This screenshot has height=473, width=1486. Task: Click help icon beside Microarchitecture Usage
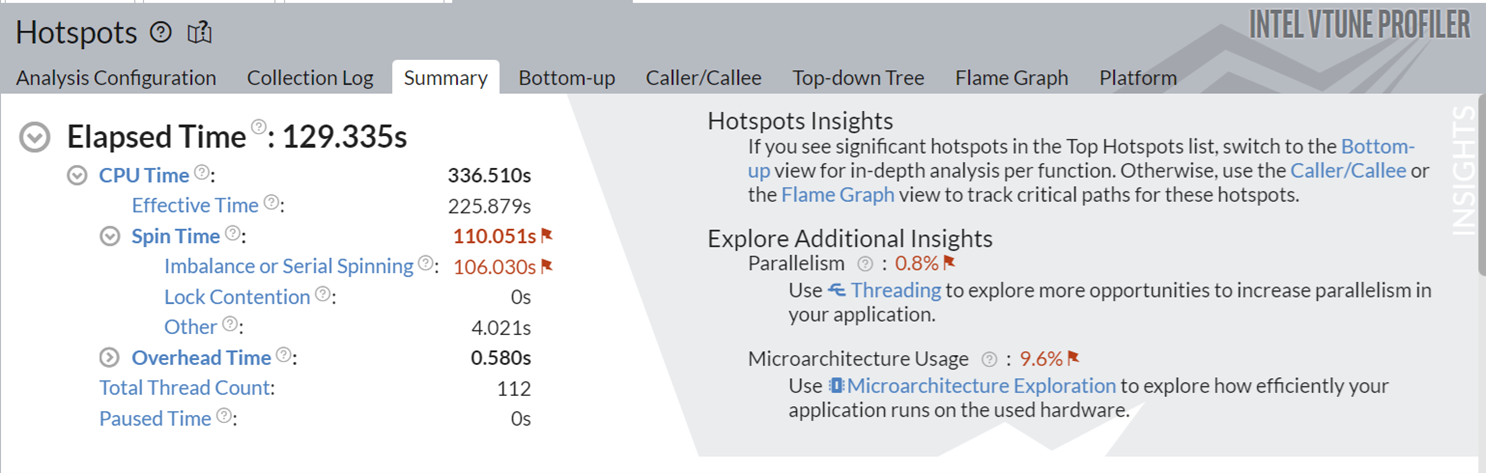click(x=990, y=359)
